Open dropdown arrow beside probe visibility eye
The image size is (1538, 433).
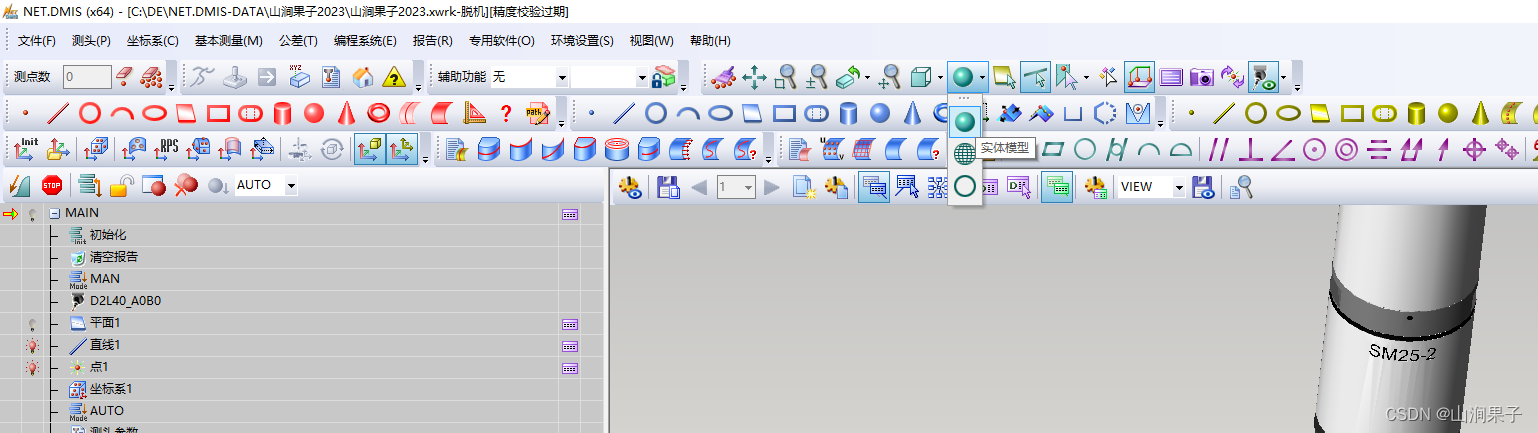pyautogui.click(x=1285, y=77)
